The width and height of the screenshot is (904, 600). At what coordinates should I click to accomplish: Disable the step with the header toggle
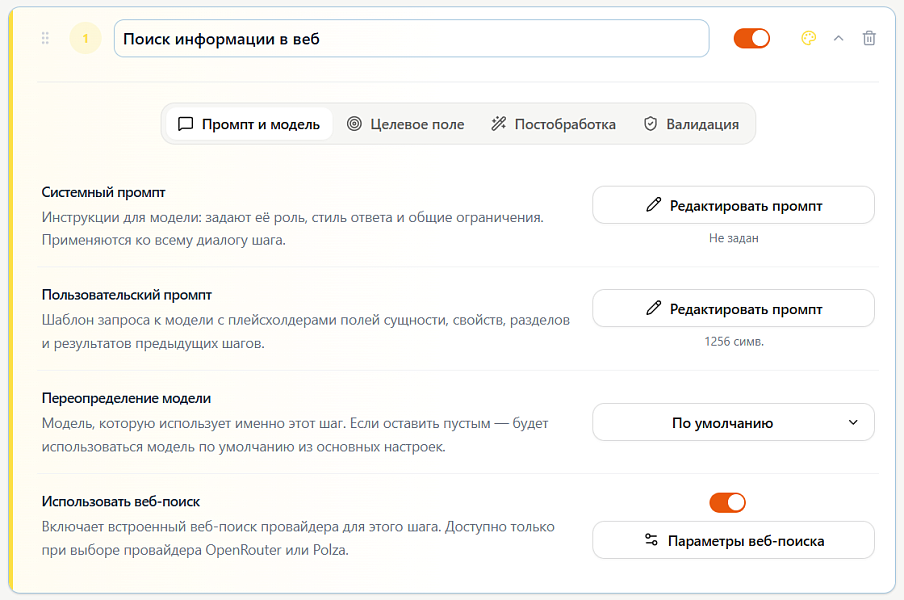(x=751, y=38)
